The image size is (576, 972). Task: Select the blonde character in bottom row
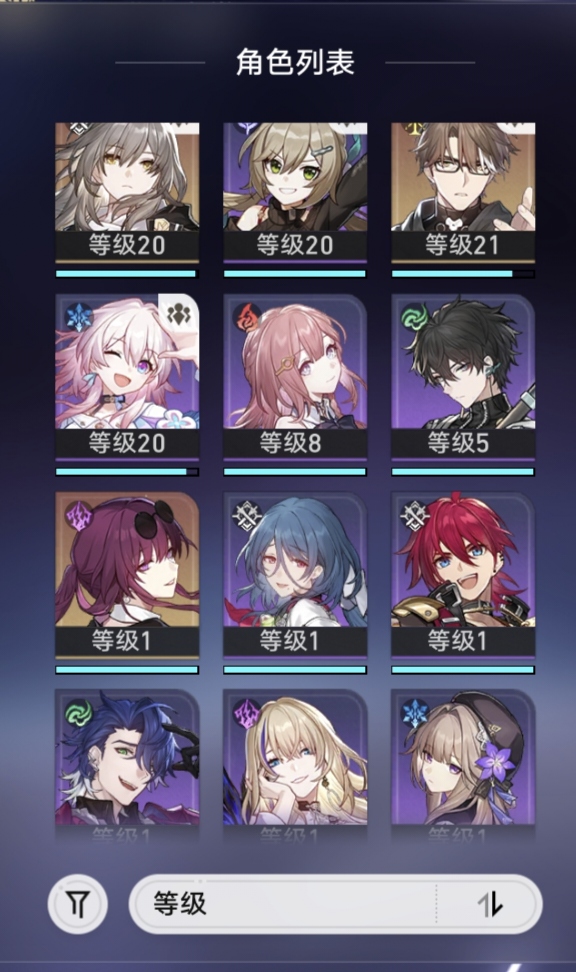click(x=295, y=762)
